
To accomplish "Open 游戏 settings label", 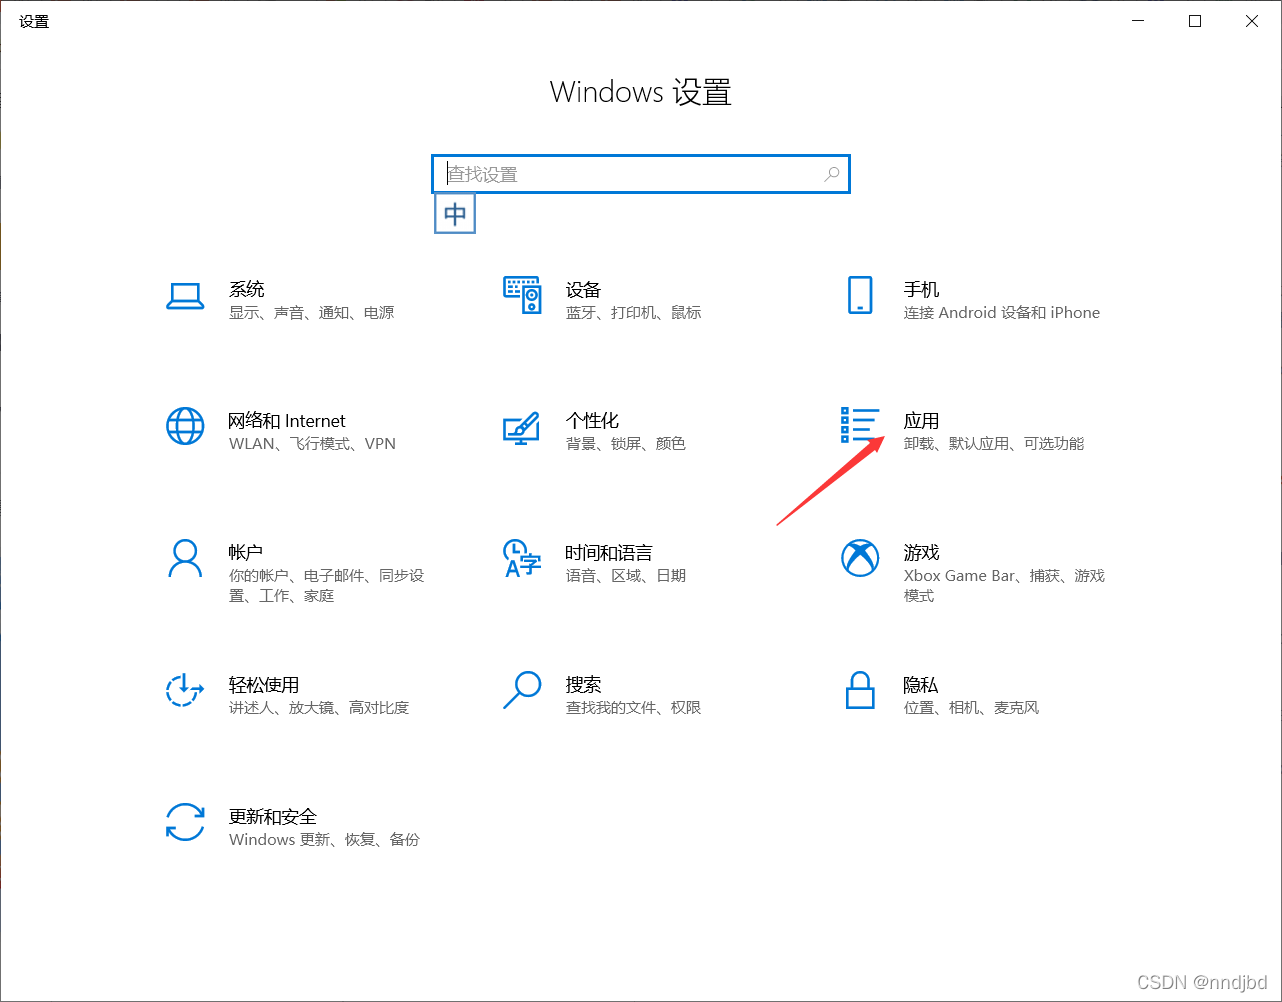I will (921, 552).
